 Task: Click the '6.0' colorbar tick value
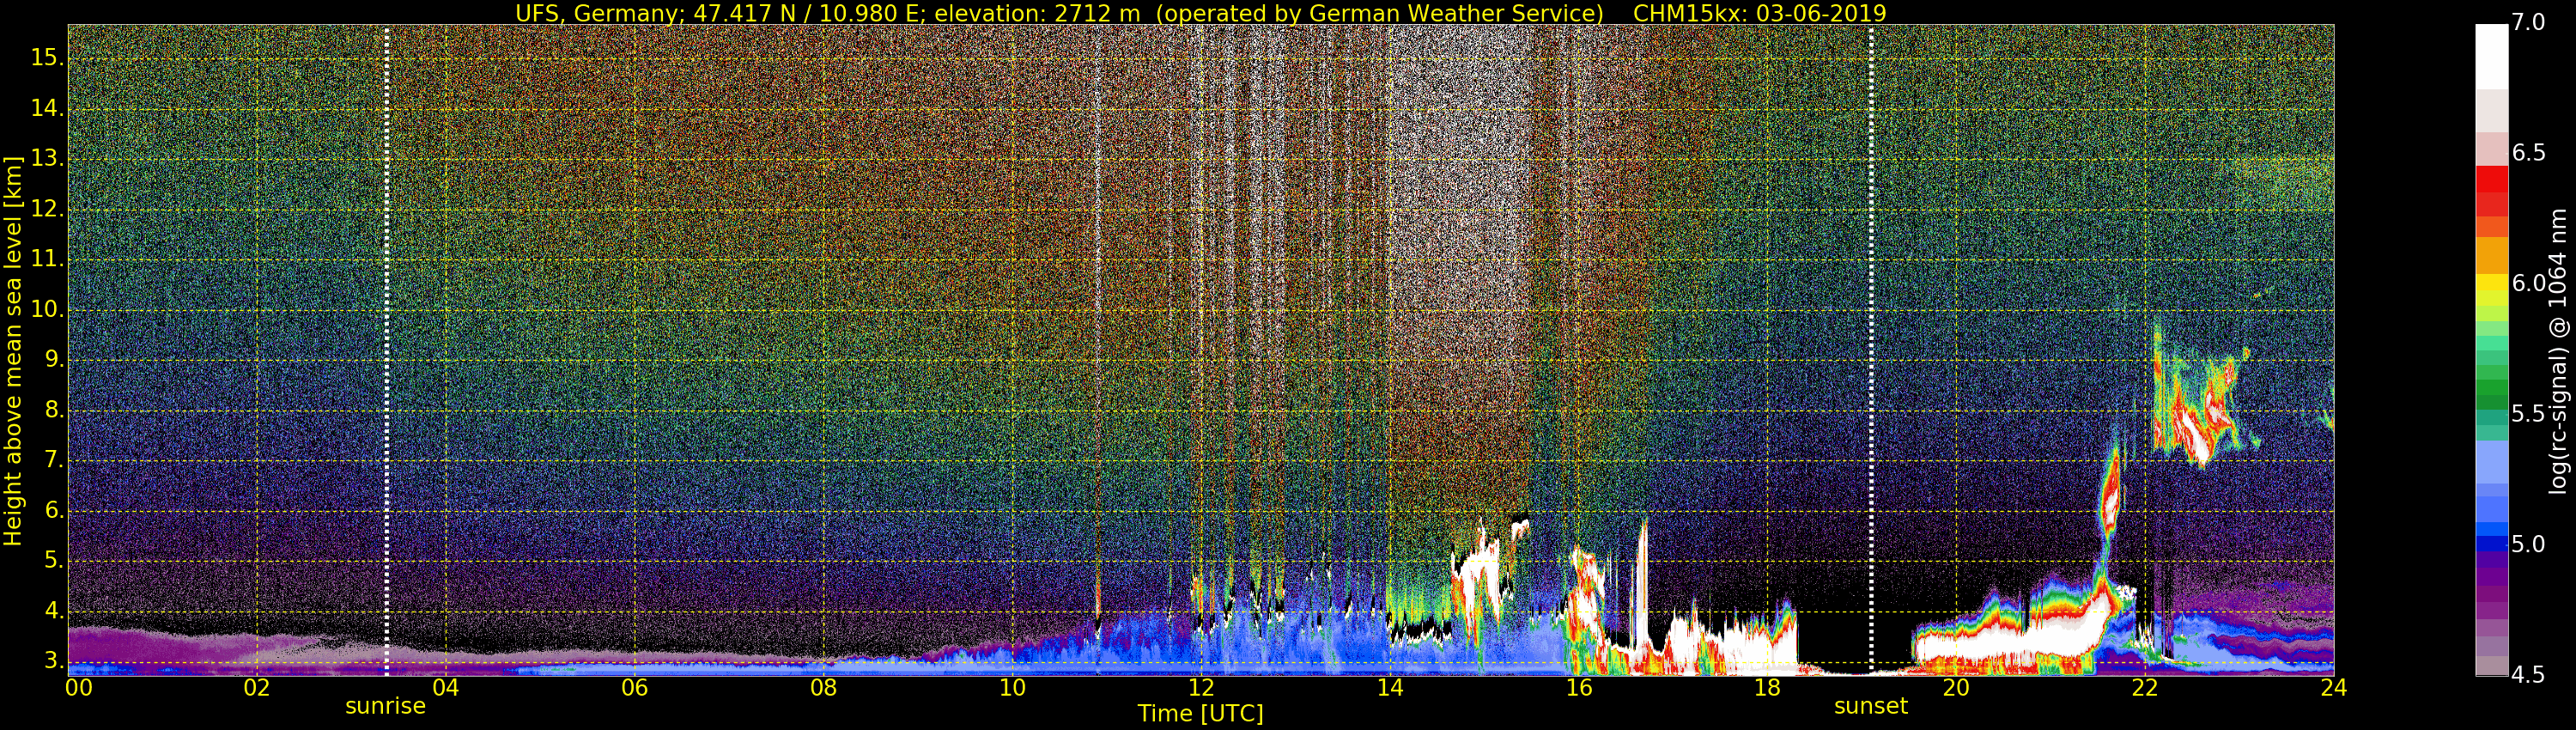pos(2528,284)
